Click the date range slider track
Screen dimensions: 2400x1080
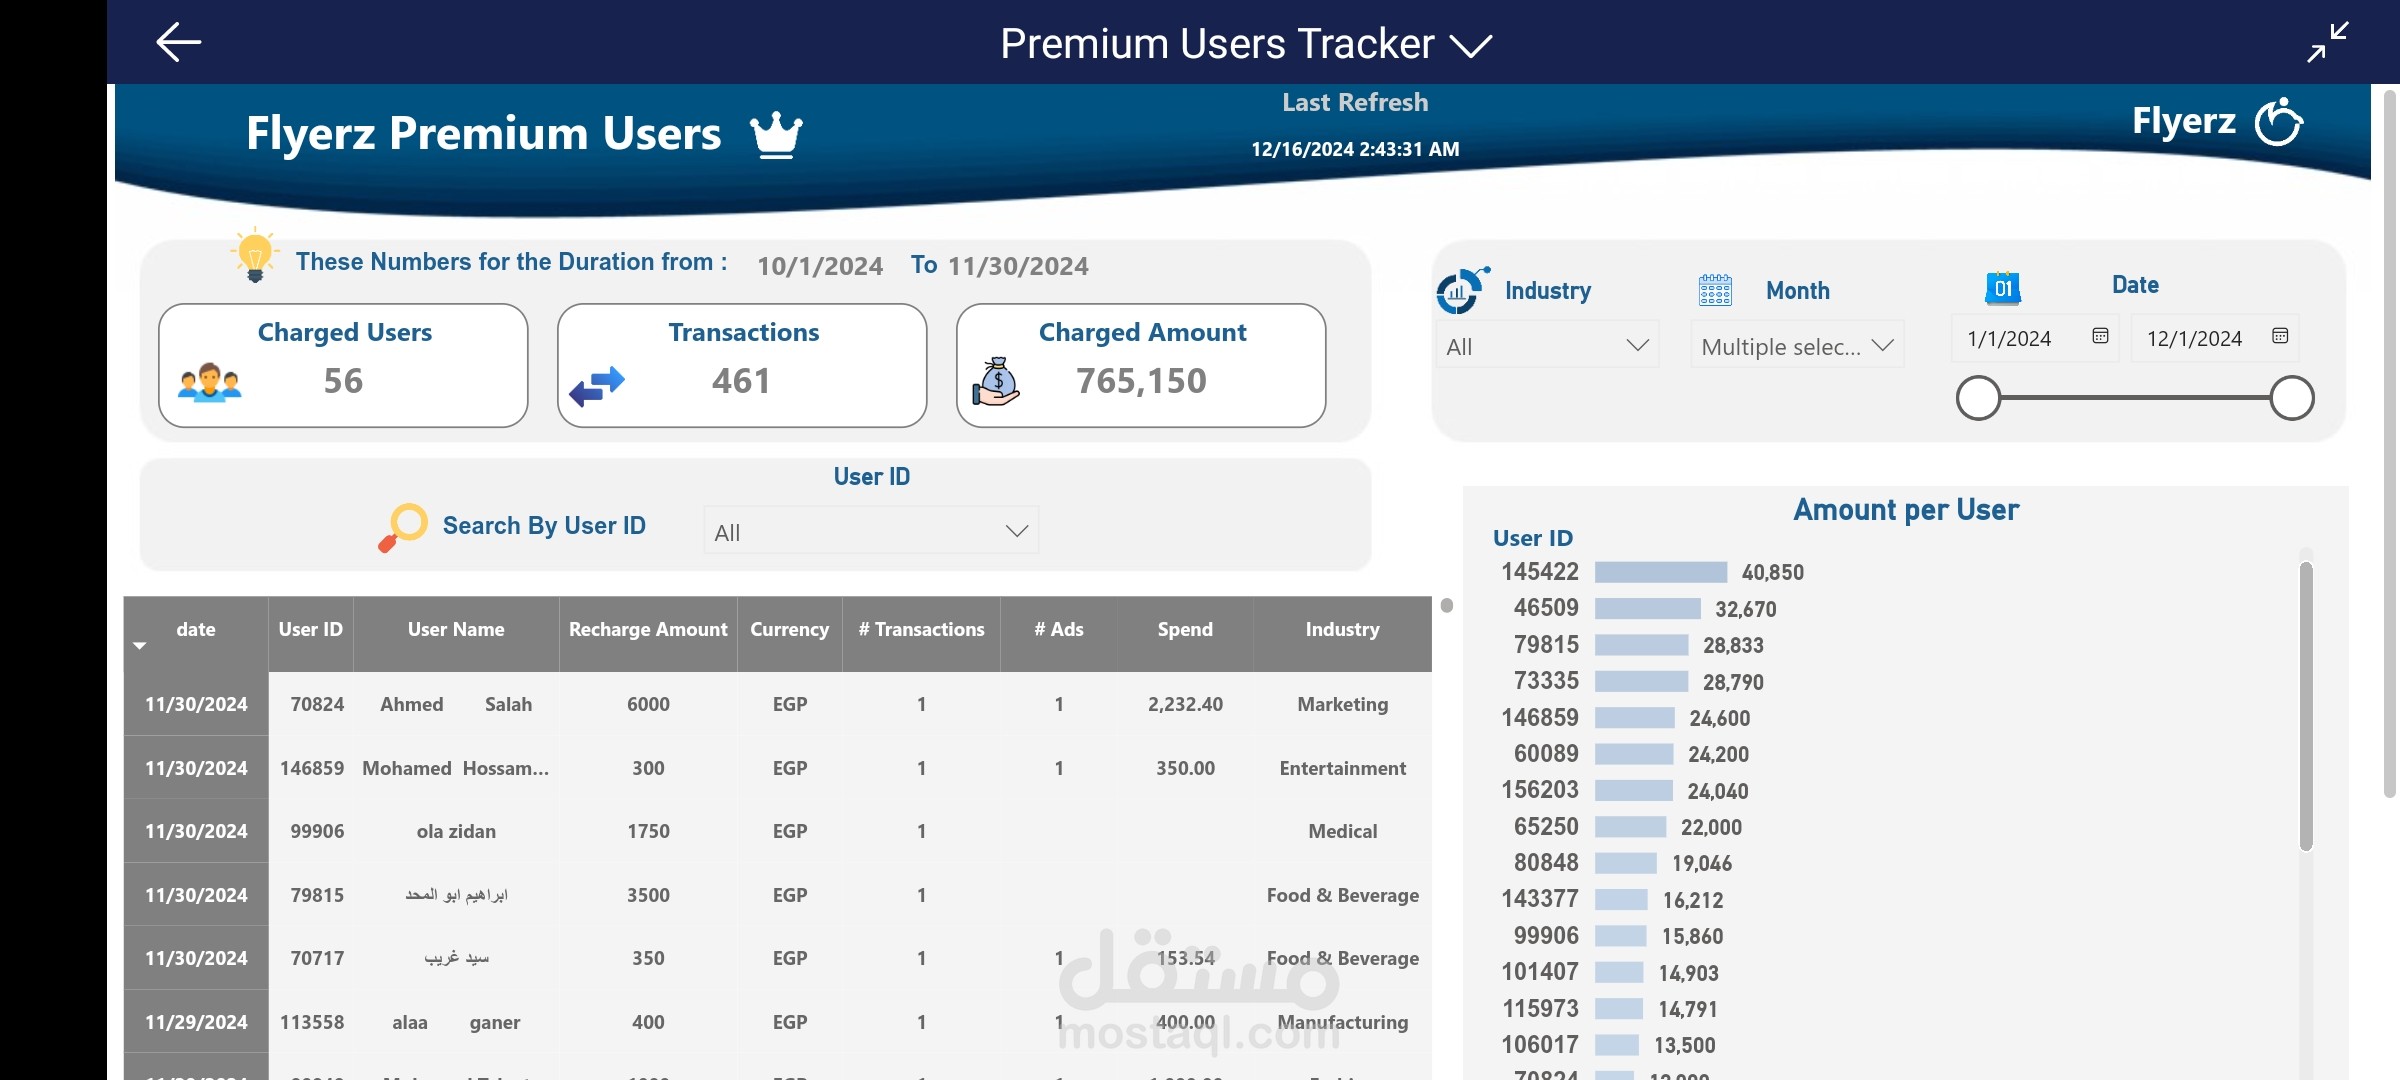[2135, 398]
